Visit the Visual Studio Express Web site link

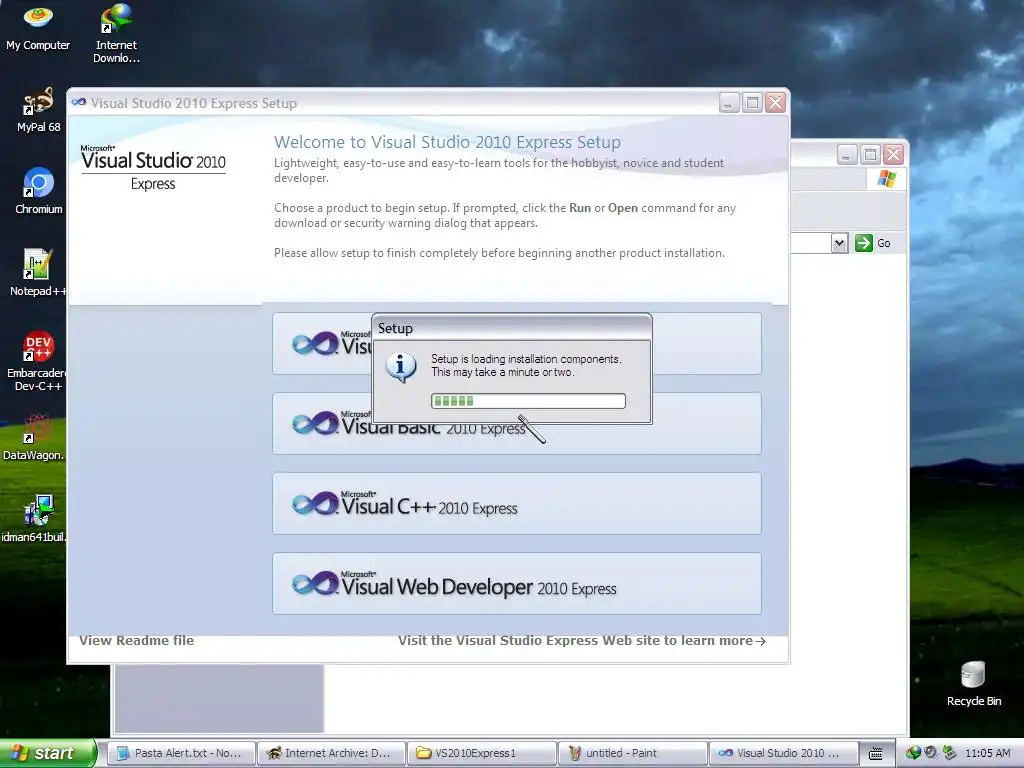point(582,641)
